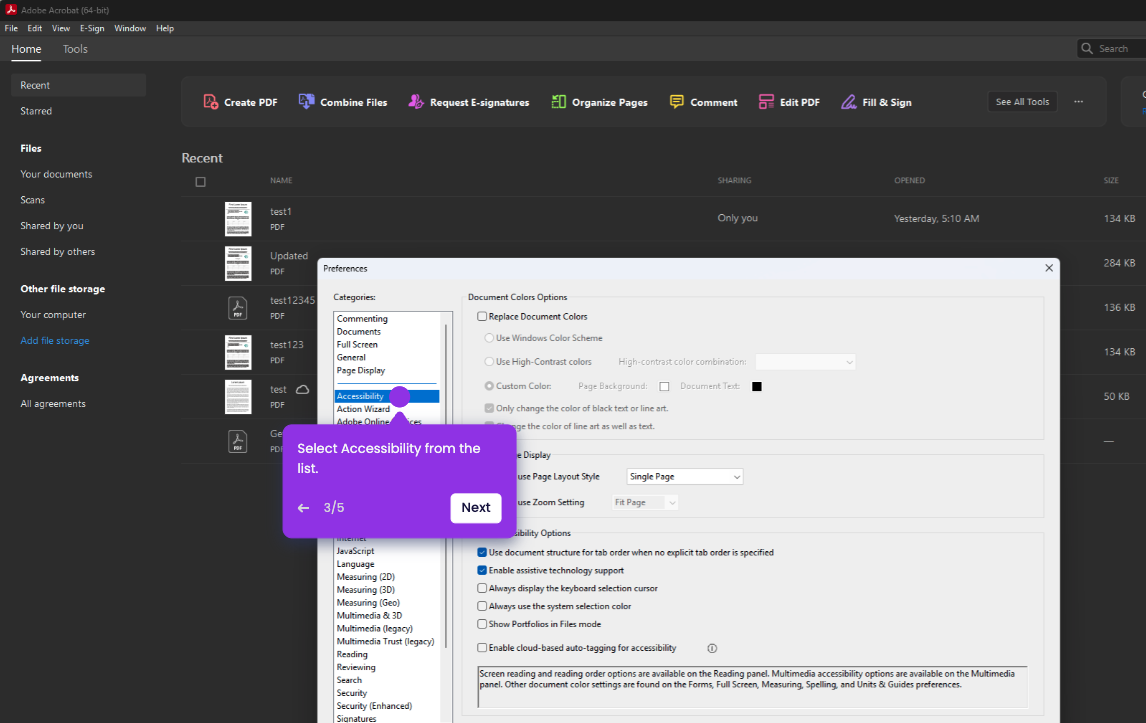Choose the Custom Color radio option
This screenshot has width=1146, height=723.
pyautogui.click(x=489, y=386)
